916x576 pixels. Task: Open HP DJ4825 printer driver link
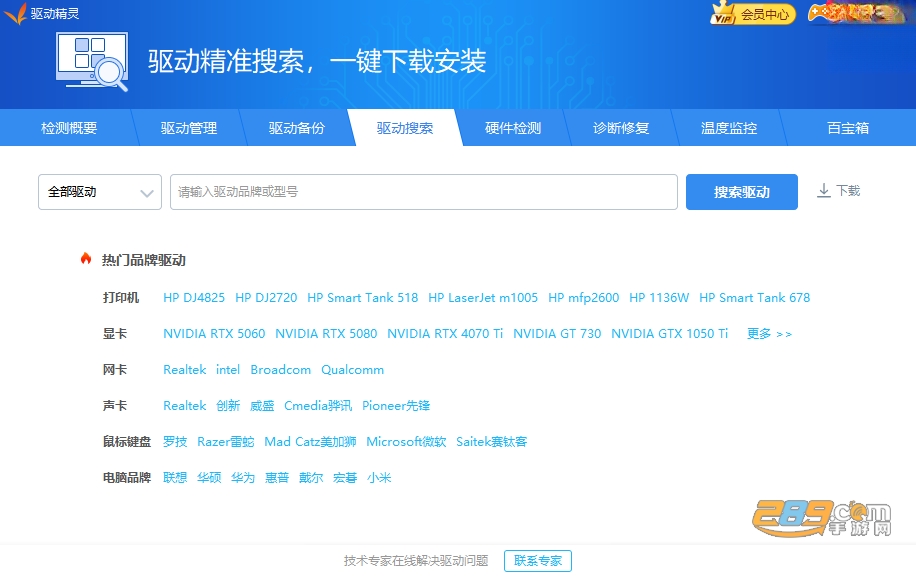click(194, 297)
